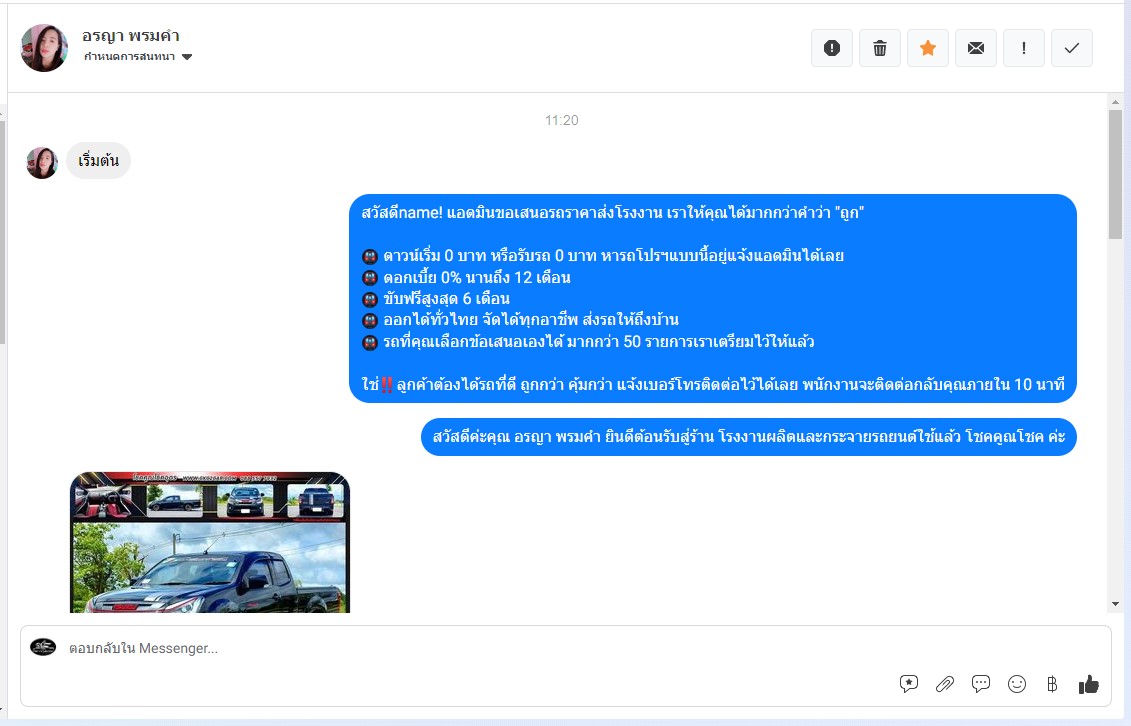Click the chat vertical scrollbar thumb
The width and height of the screenshot is (1131, 726).
(1116, 174)
